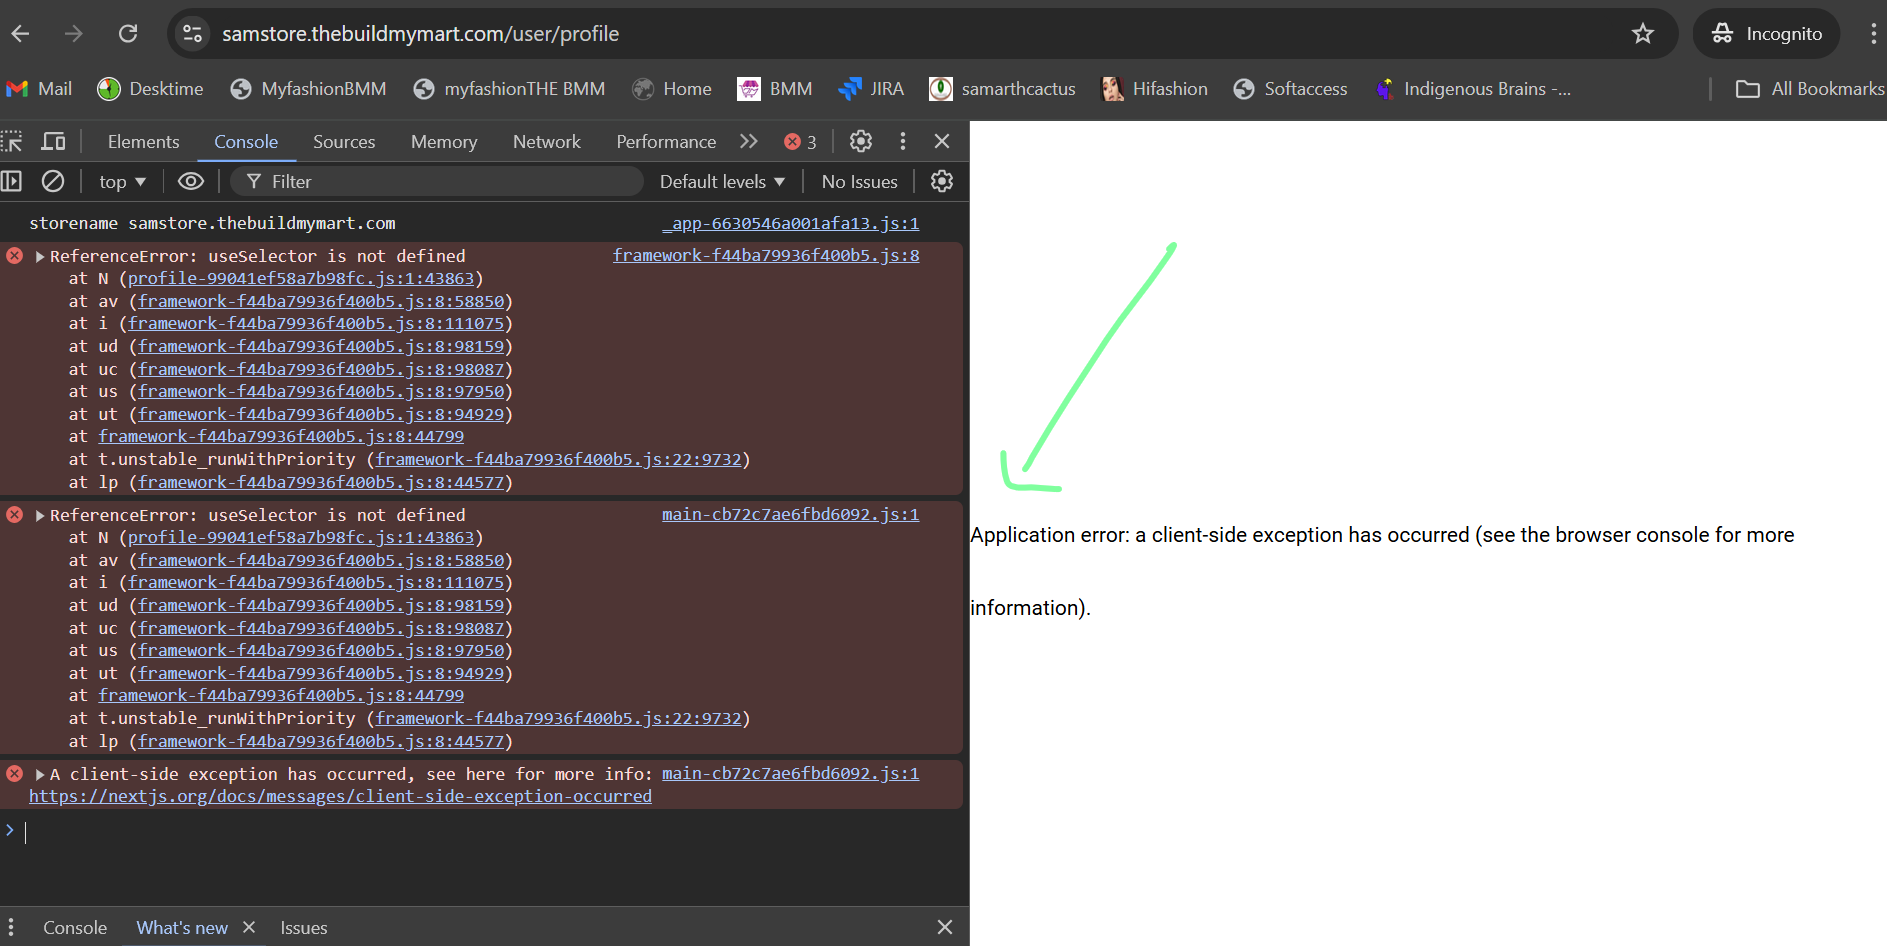The height and width of the screenshot is (946, 1887).
Task: Go back to the previous page
Action: (x=20, y=34)
